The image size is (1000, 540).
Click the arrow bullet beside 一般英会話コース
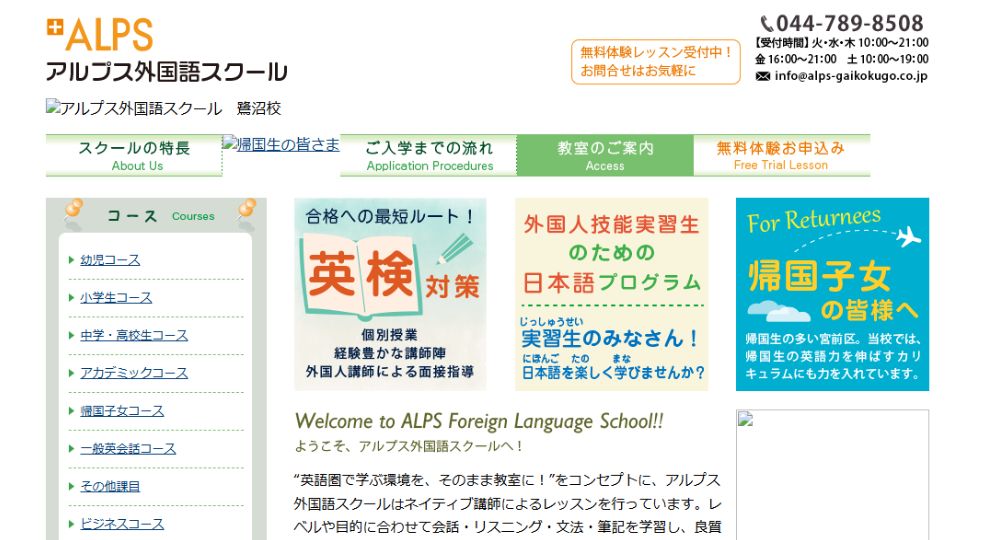point(71,448)
